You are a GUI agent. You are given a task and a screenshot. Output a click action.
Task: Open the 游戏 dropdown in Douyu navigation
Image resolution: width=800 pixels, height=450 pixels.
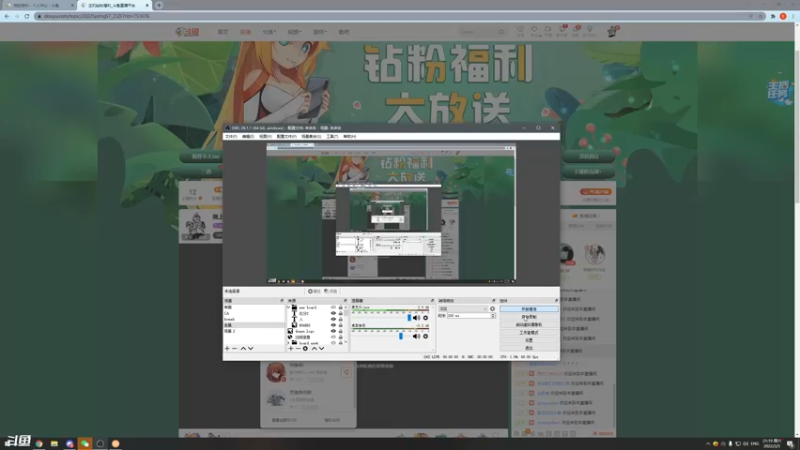[x=319, y=32]
